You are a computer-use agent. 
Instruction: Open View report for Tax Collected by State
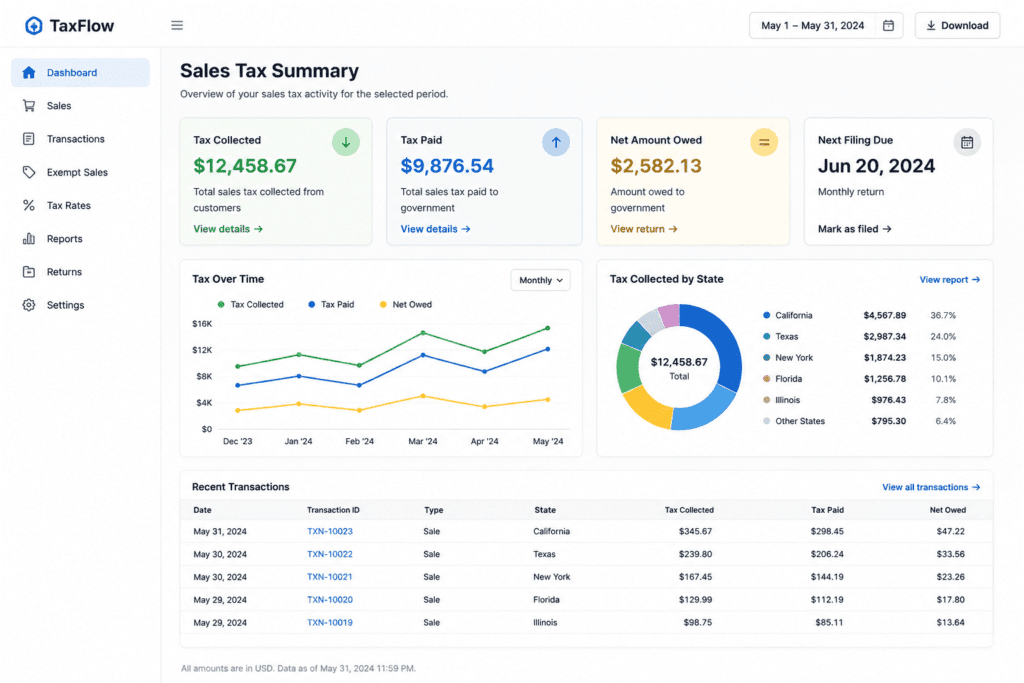pos(950,279)
